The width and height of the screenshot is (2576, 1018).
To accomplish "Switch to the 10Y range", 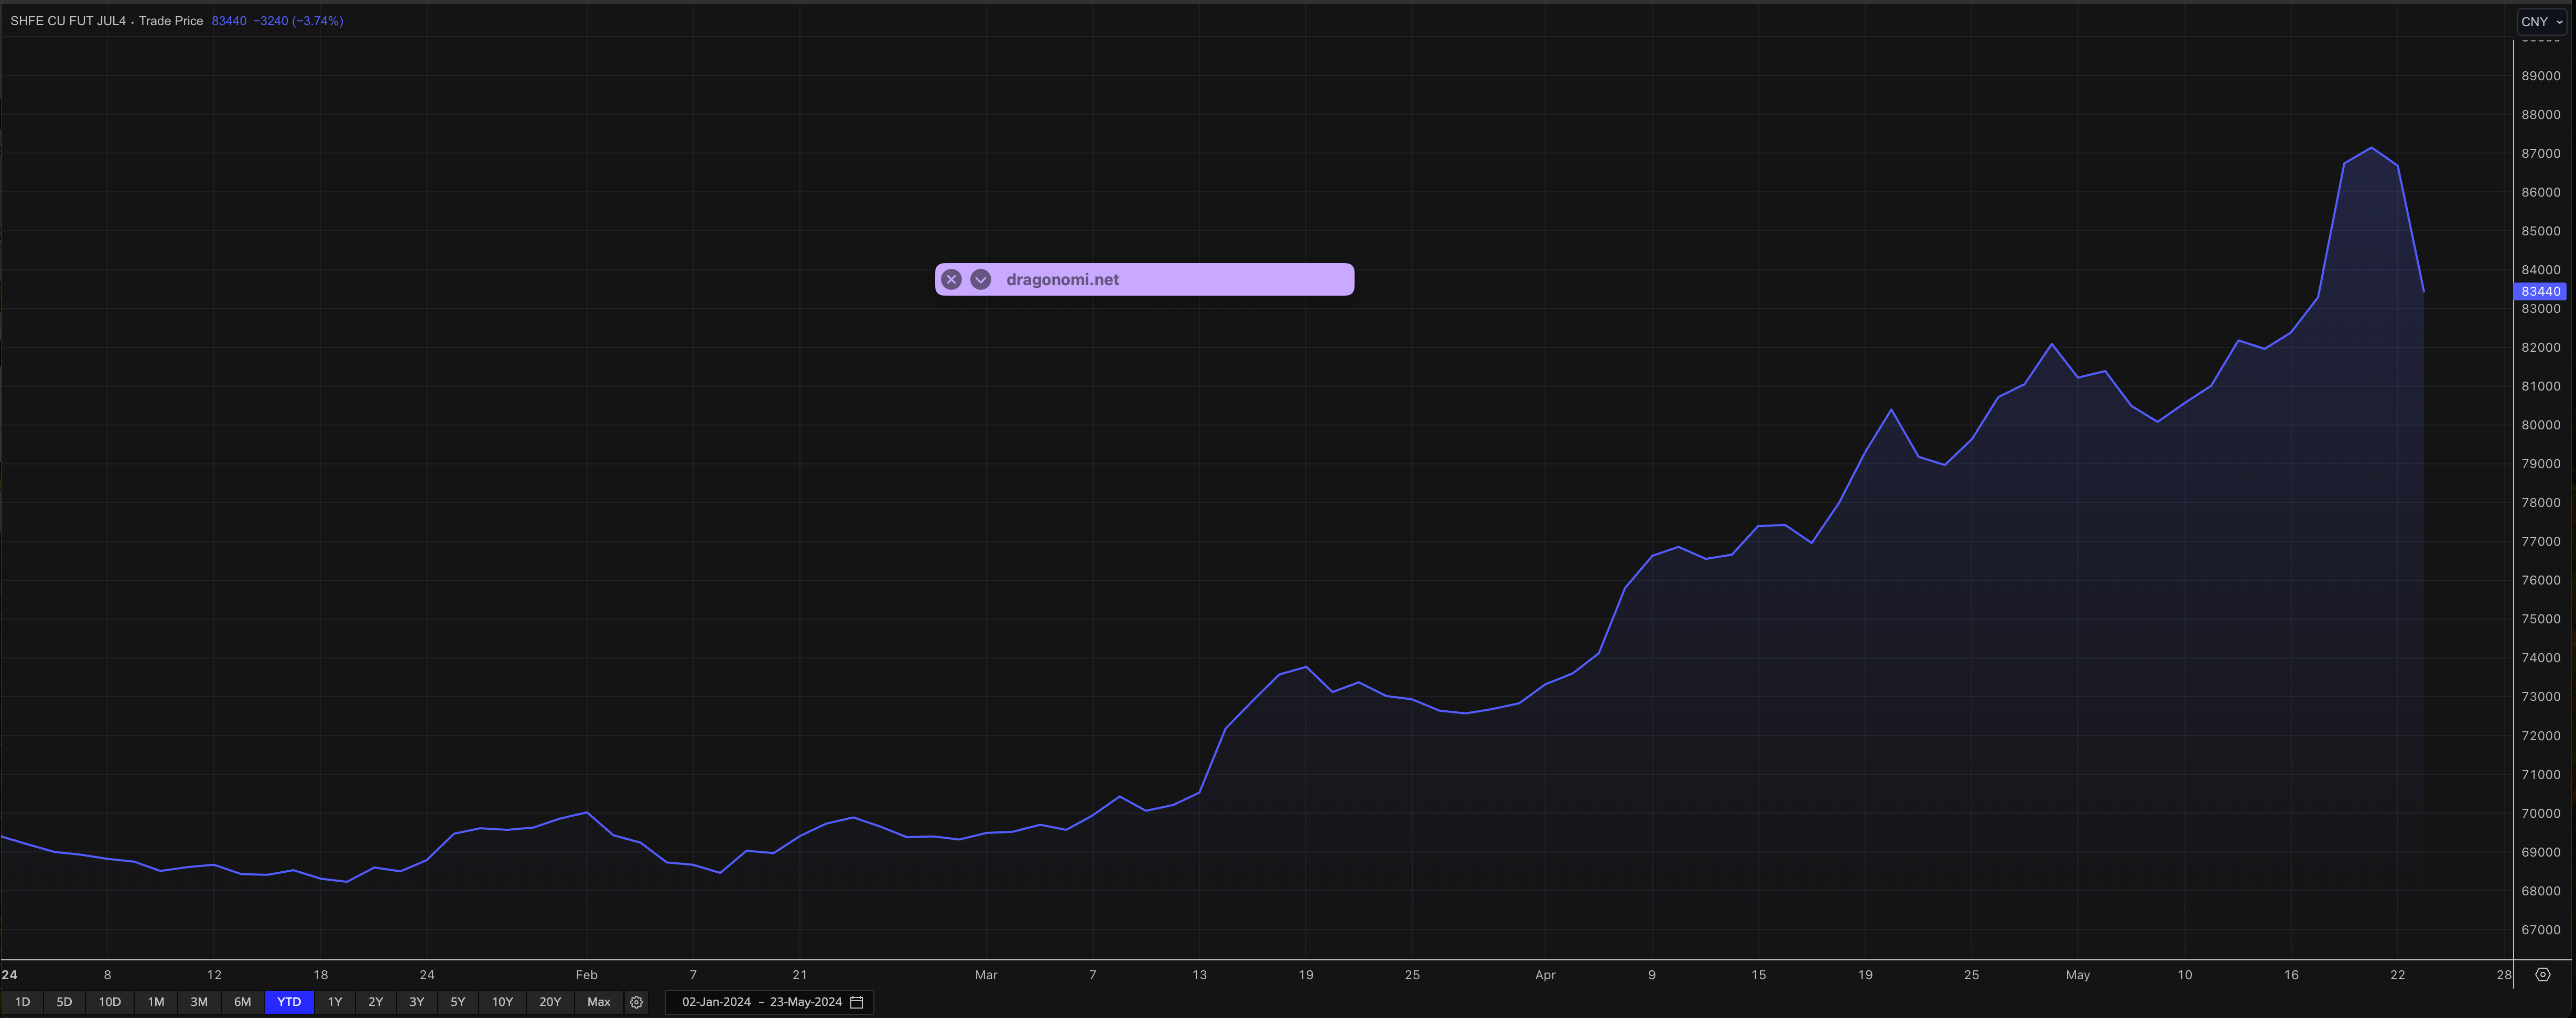I will click(x=502, y=1002).
